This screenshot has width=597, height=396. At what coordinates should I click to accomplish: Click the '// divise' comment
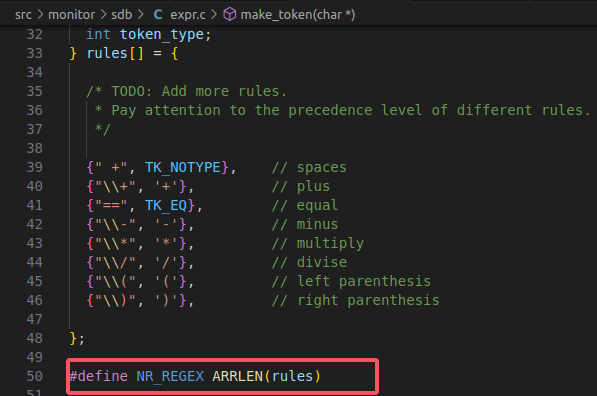(x=309, y=262)
